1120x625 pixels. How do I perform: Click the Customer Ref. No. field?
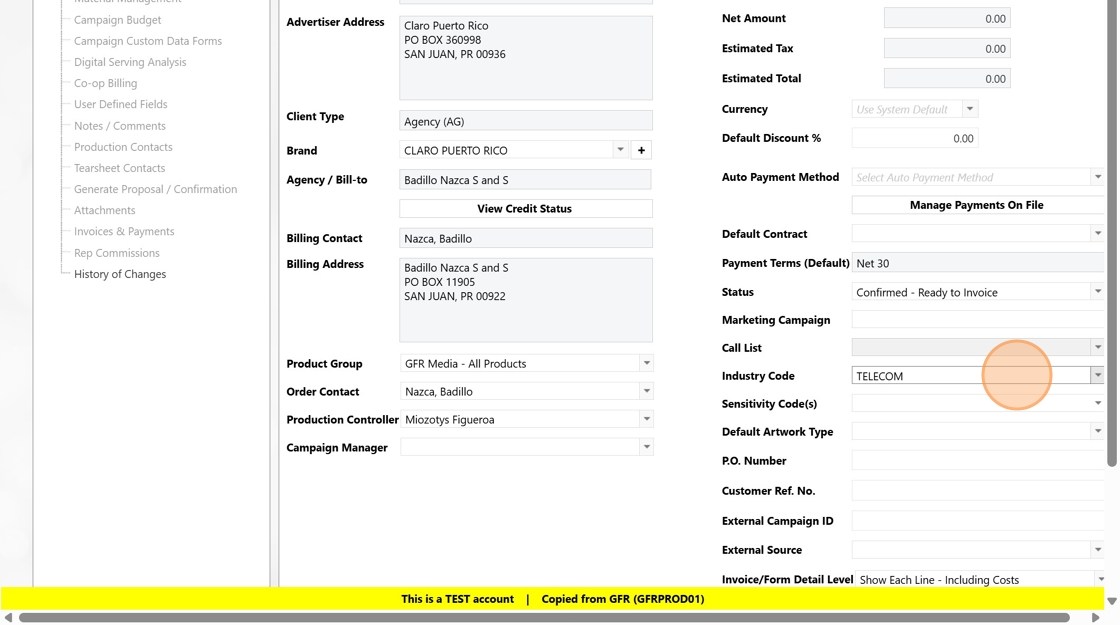click(978, 490)
